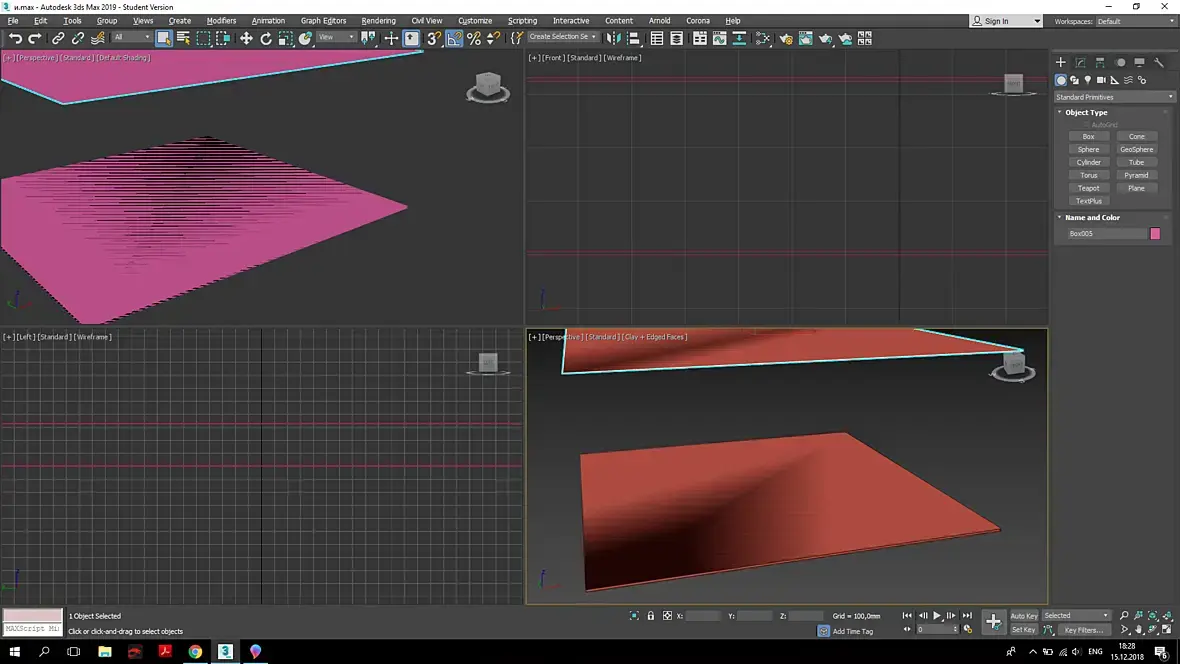
Task: Toggle Angle Snap in the toolbar
Action: tap(454, 38)
